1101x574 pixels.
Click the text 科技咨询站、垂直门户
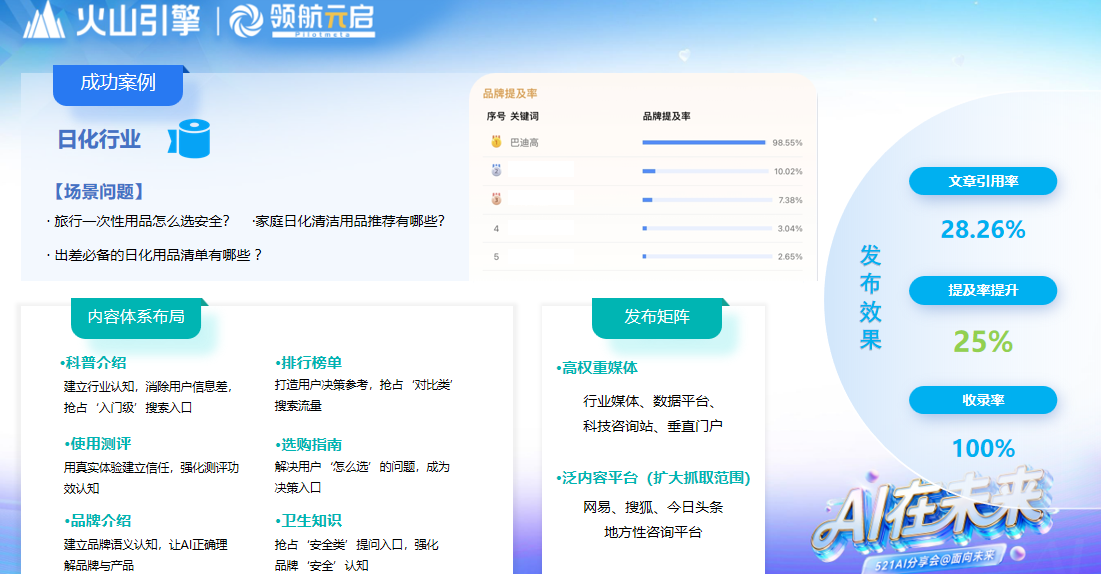(x=653, y=426)
